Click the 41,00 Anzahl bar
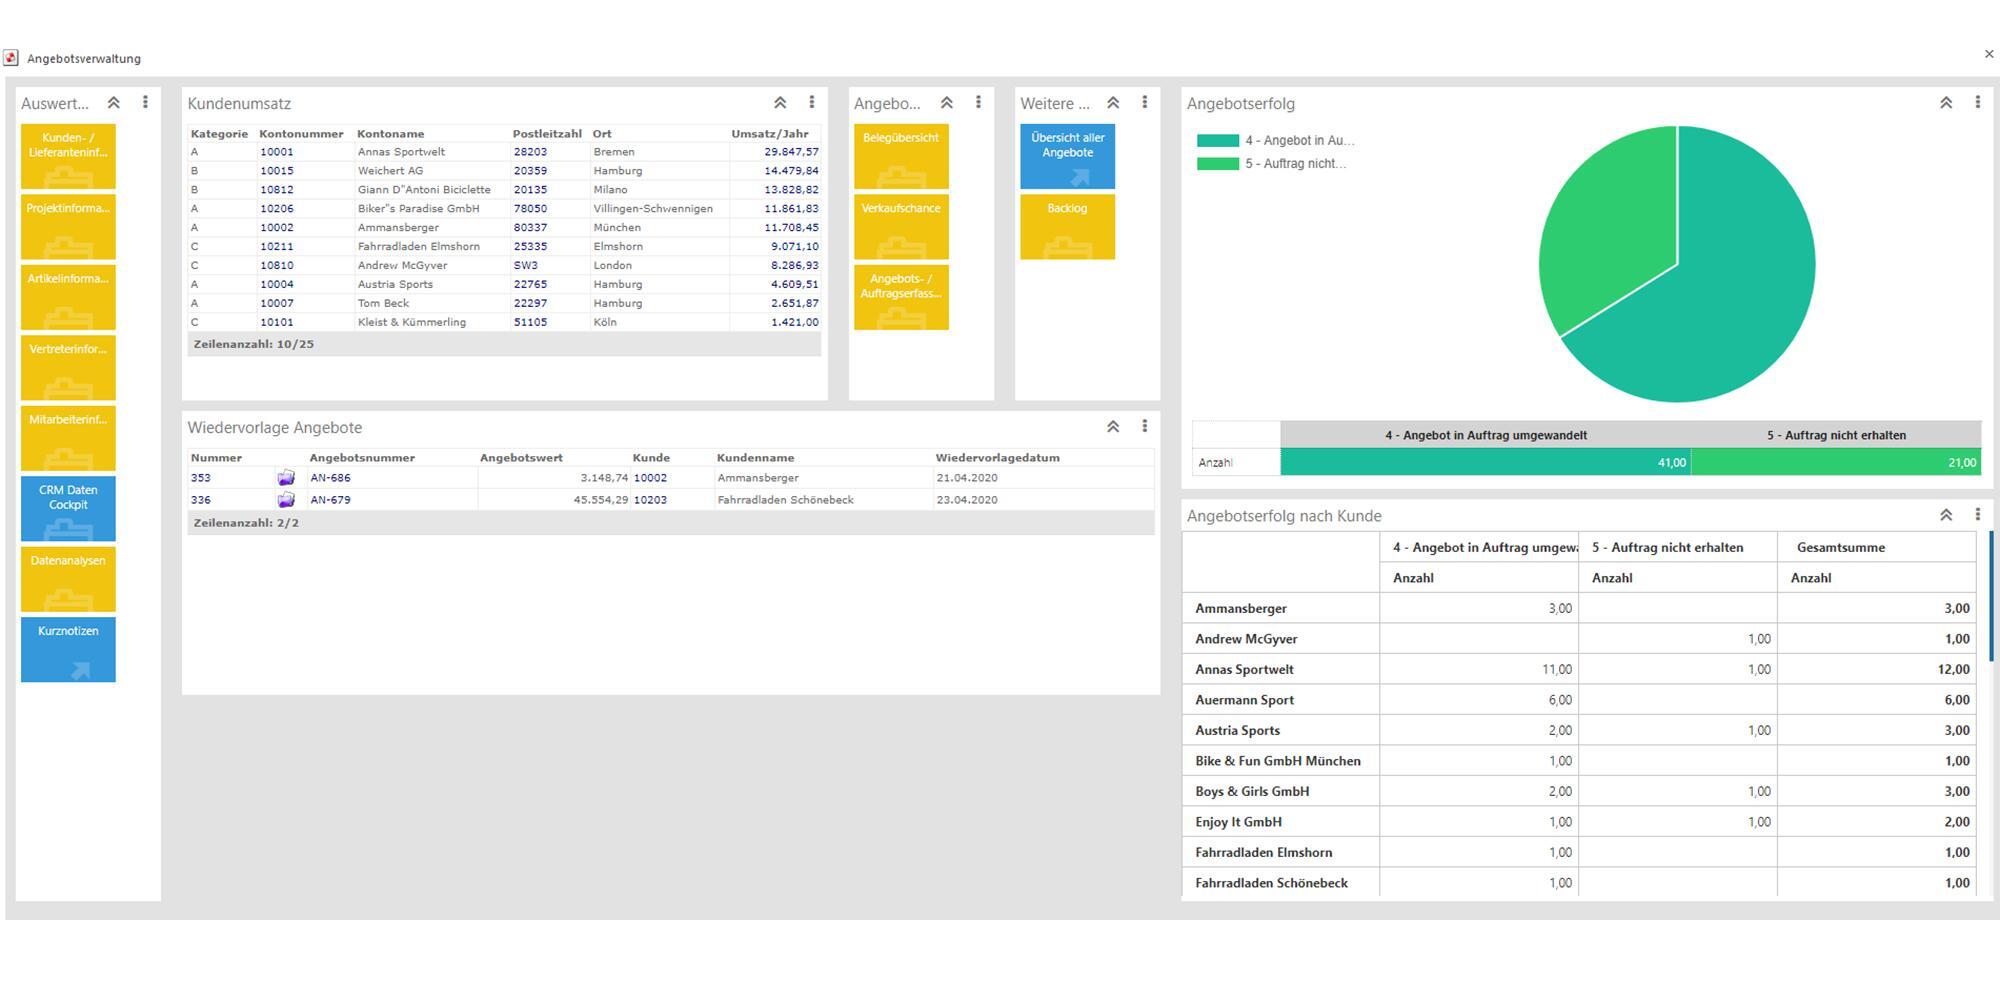The image size is (2000, 1000). 1485,463
